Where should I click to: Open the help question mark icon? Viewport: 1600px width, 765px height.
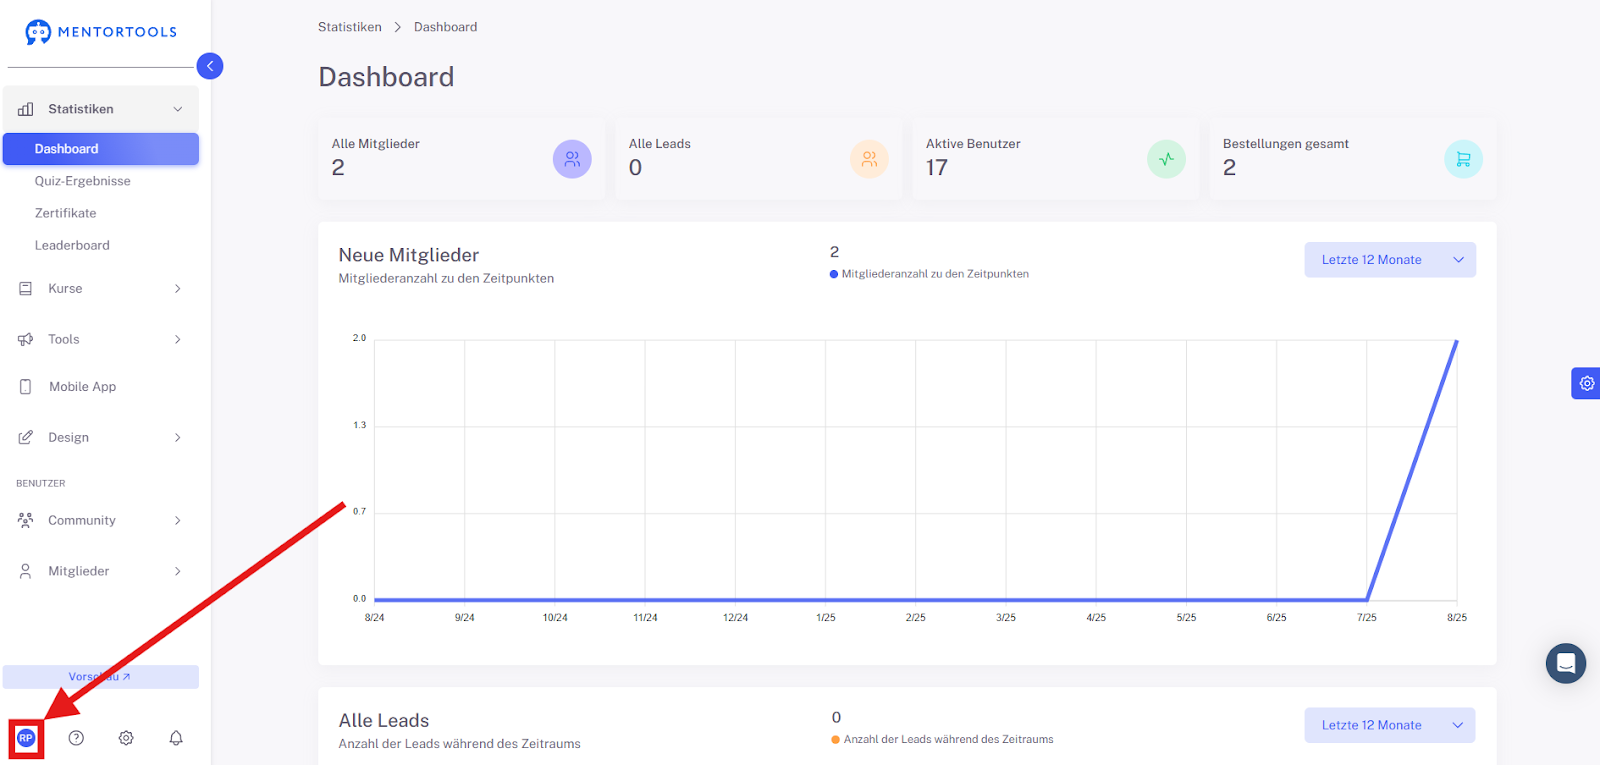coord(76,738)
